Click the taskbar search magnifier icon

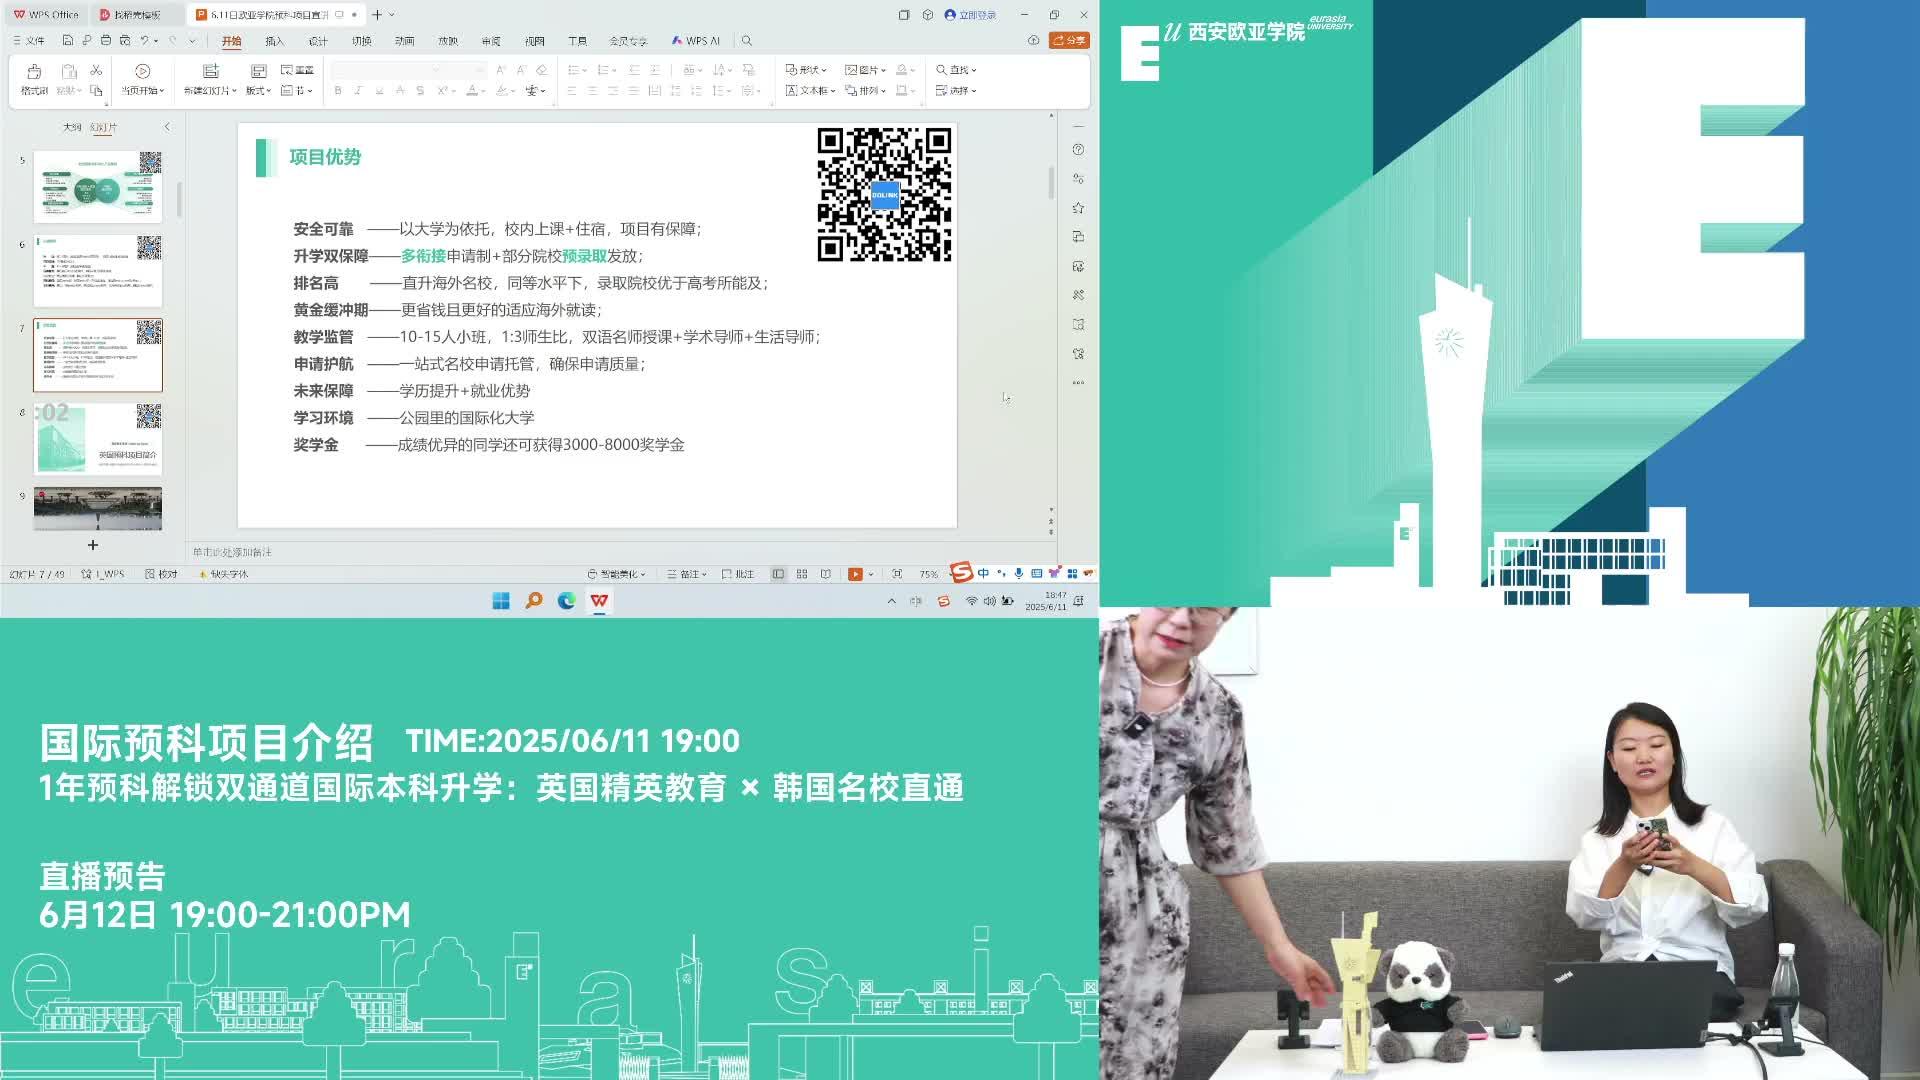tap(534, 601)
